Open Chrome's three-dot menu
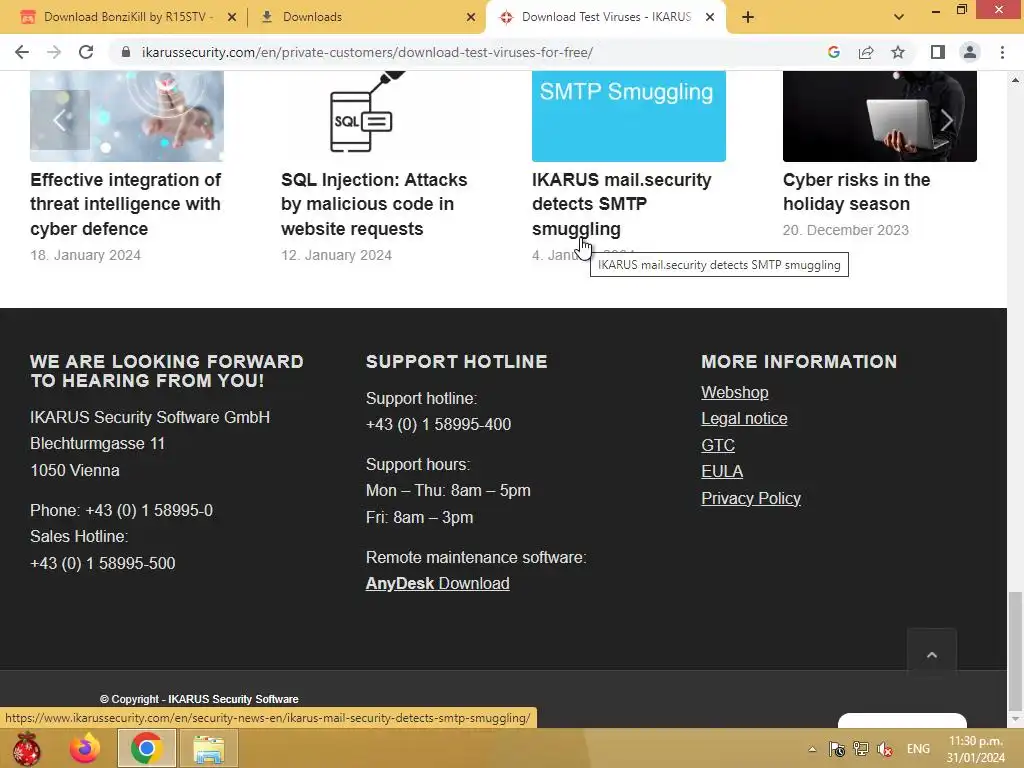Screen dimensions: 1024x768 (x=1002, y=52)
